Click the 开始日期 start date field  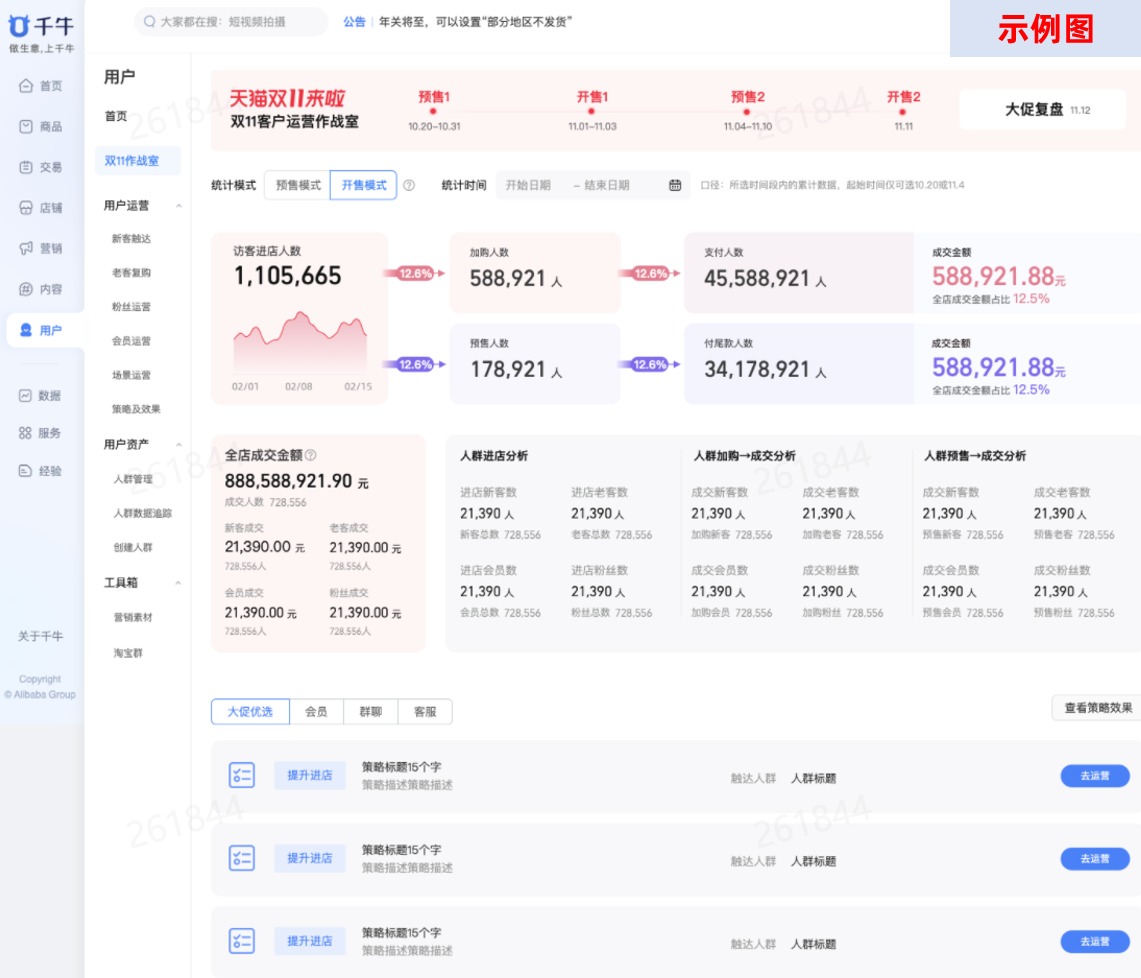pos(528,186)
